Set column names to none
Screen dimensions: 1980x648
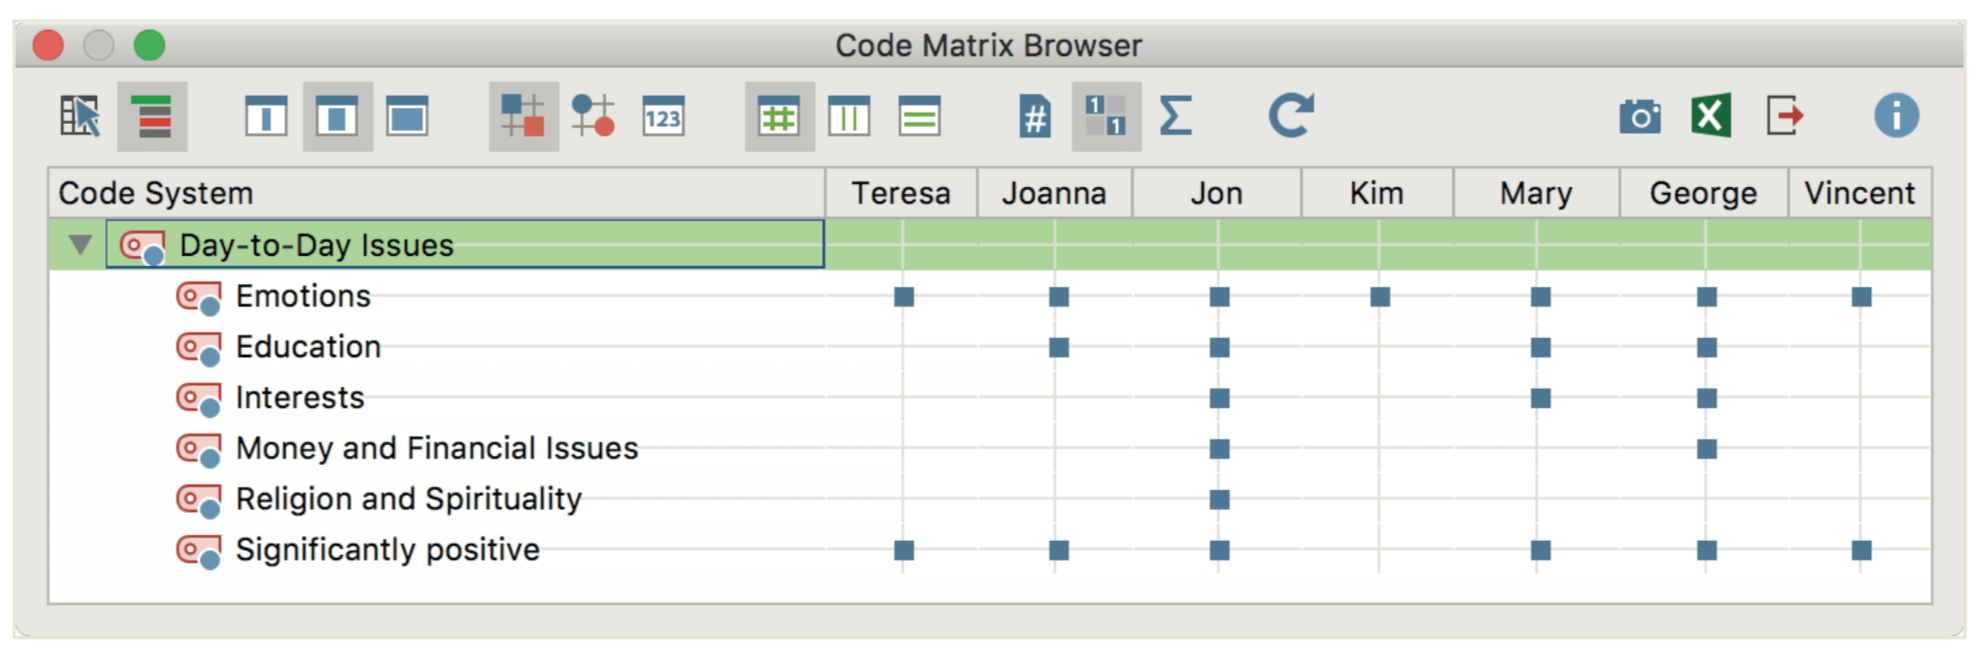tap(266, 117)
